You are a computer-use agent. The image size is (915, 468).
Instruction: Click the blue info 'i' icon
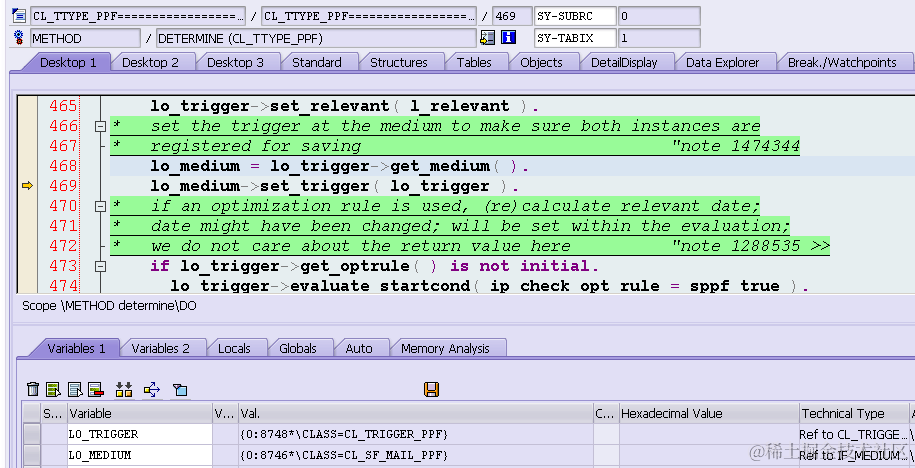pyautogui.click(x=508, y=38)
